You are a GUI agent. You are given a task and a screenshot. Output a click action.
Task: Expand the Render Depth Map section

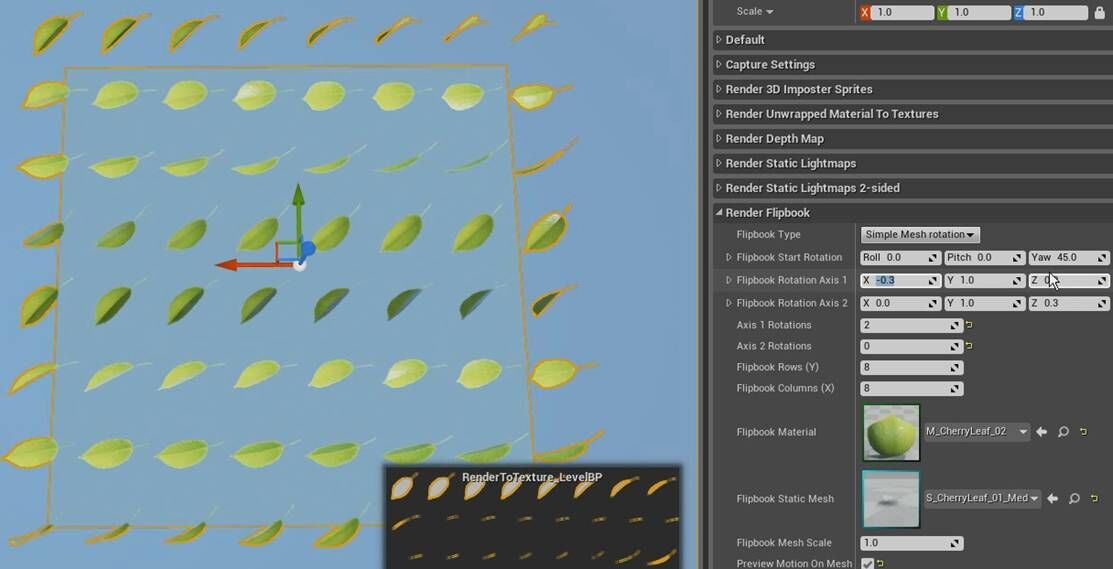click(x=718, y=138)
